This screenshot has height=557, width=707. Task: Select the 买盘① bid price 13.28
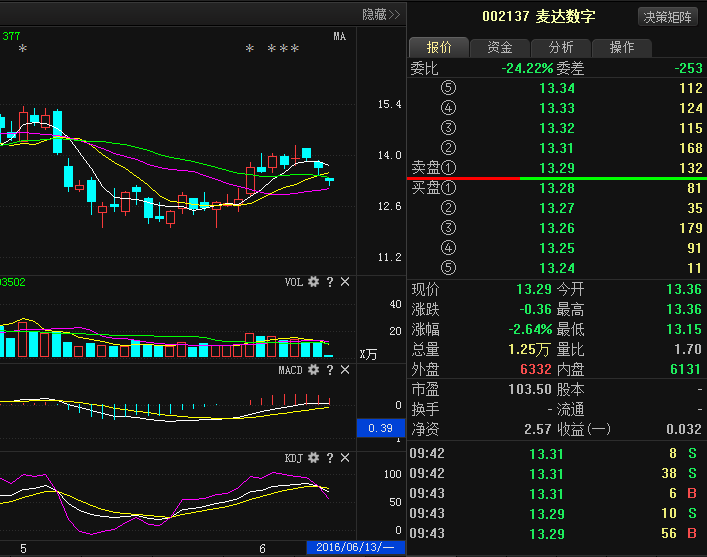coord(556,188)
